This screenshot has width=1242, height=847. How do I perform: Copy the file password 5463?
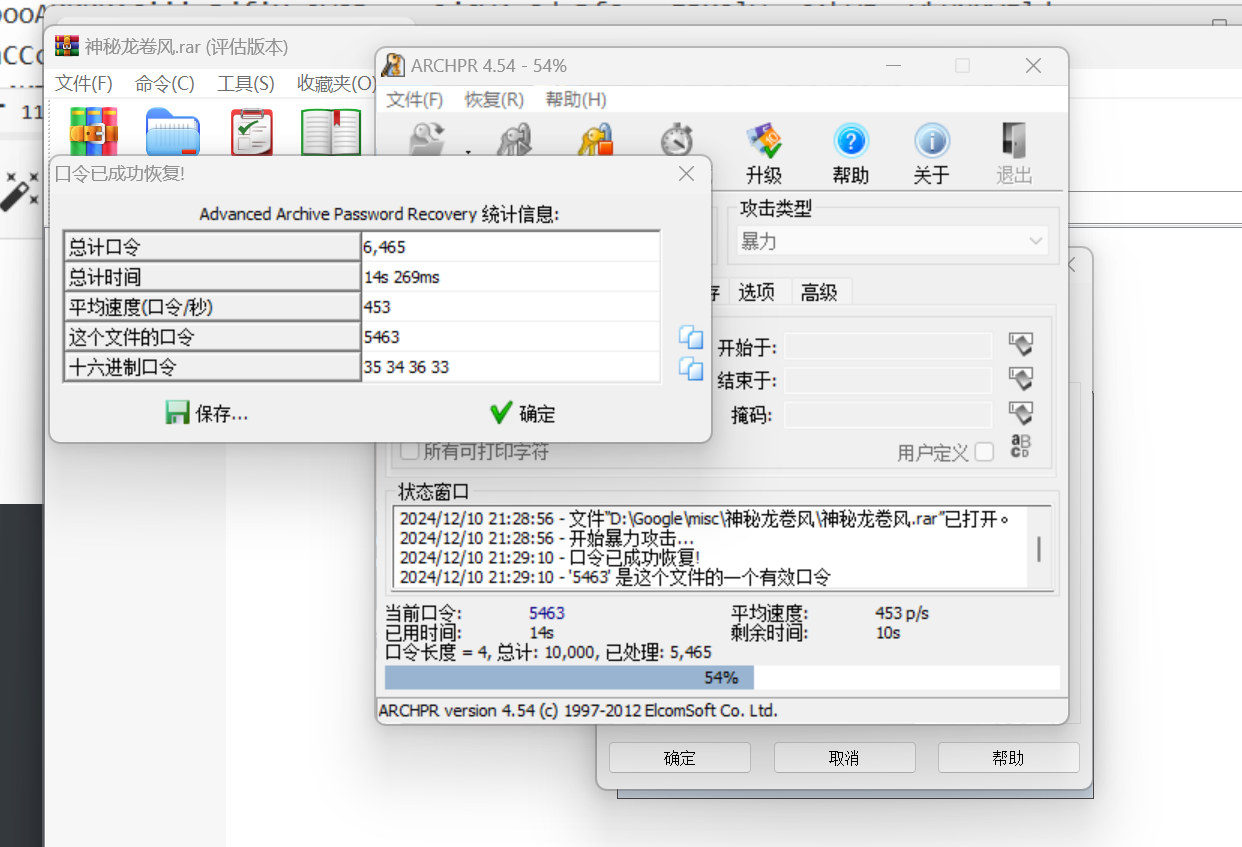pyautogui.click(x=691, y=337)
